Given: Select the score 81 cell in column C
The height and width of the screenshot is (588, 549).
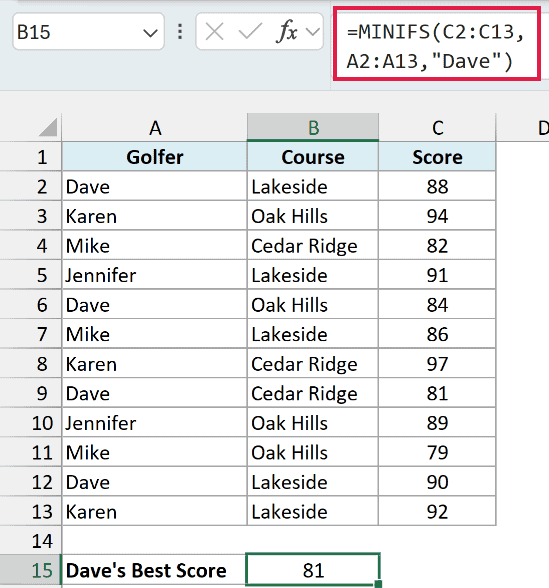Looking at the screenshot, I should (437, 393).
